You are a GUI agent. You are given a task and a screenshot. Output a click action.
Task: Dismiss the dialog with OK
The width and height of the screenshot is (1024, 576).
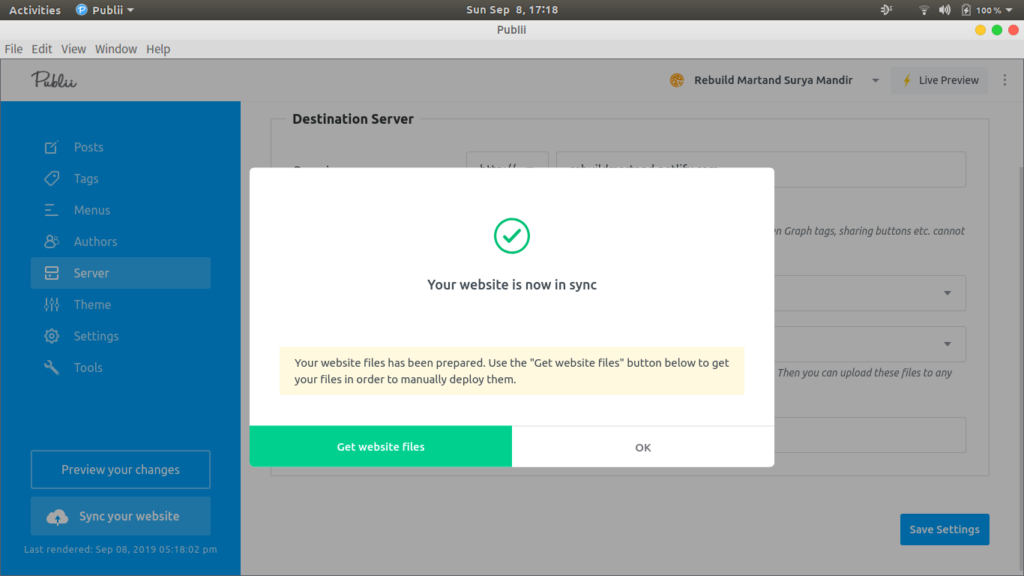[x=643, y=447]
